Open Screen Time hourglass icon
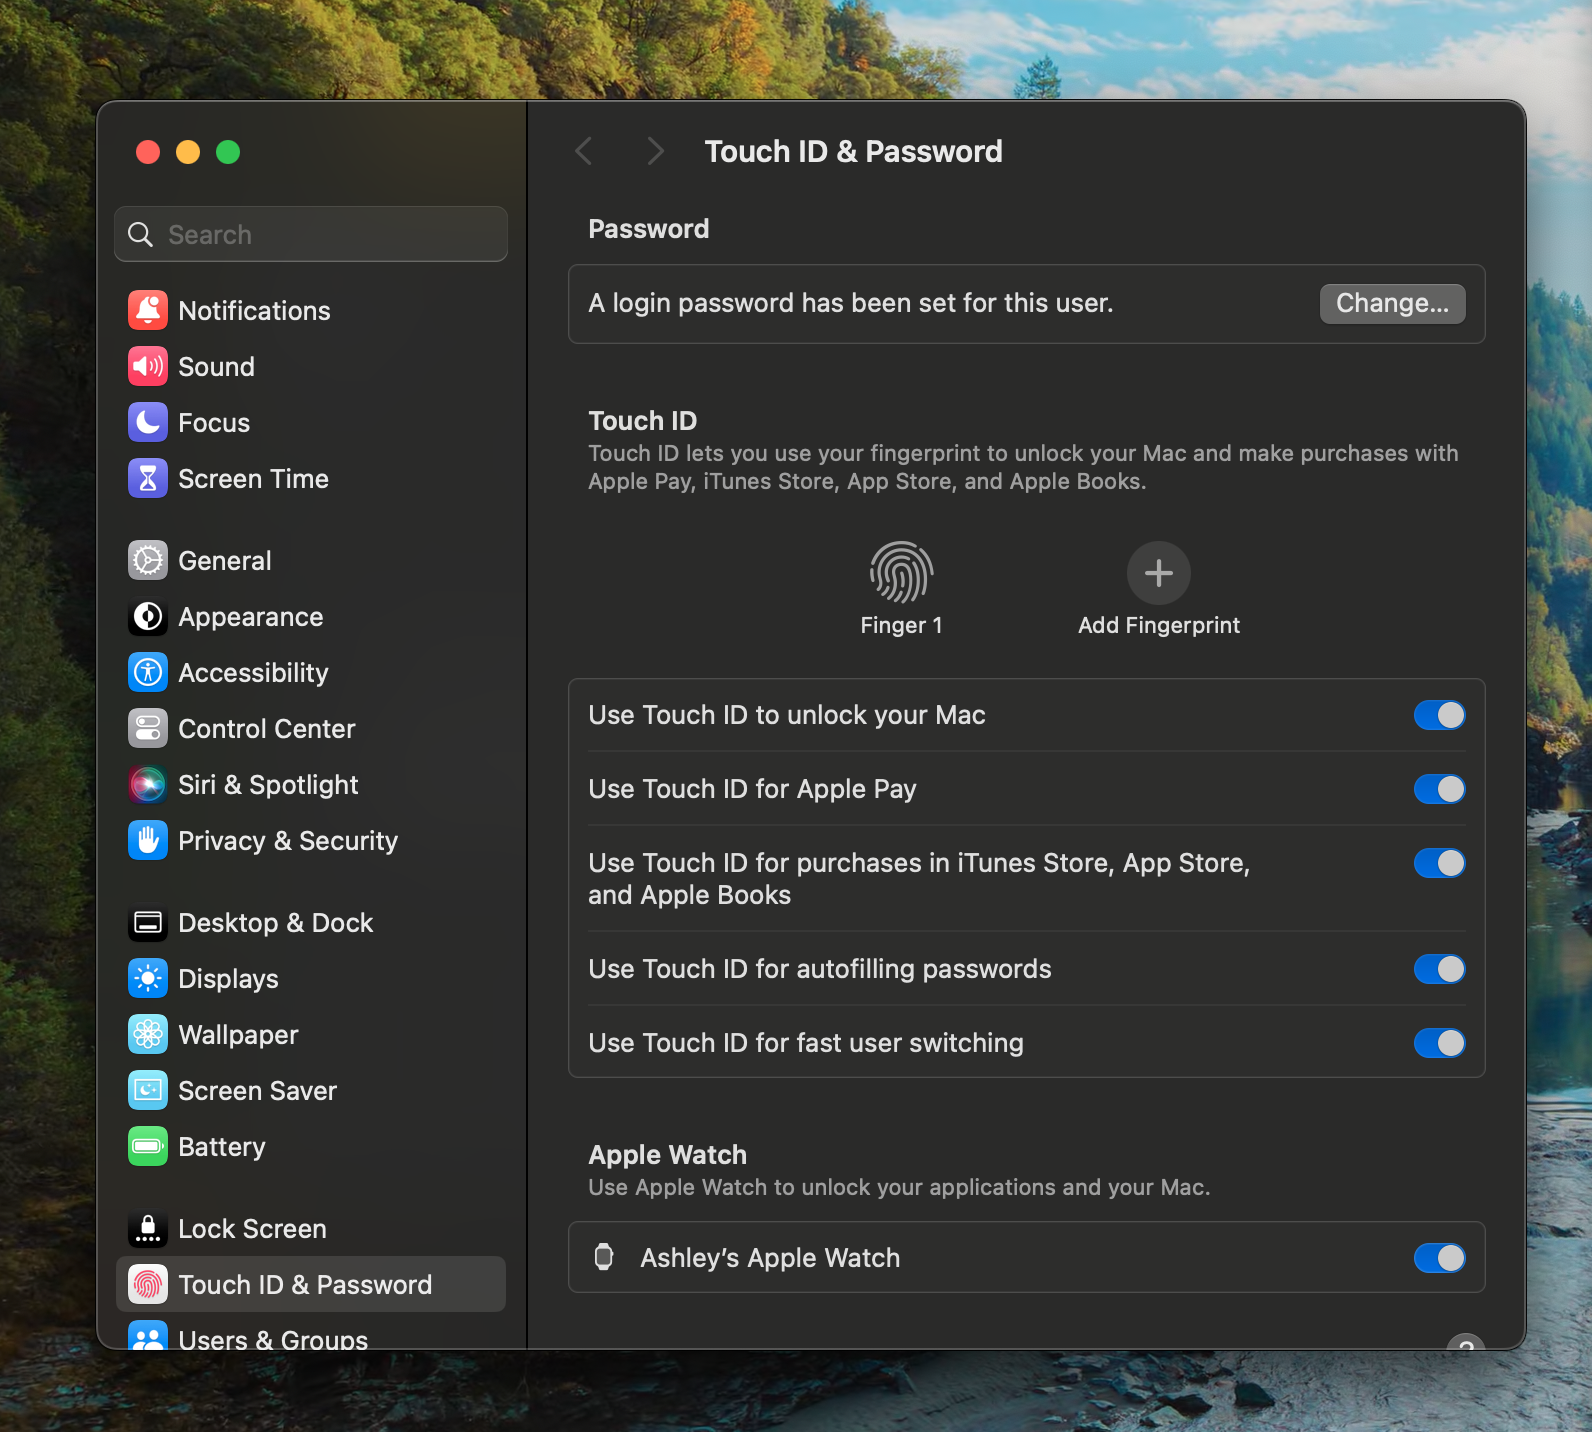The width and height of the screenshot is (1592, 1432). click(148, 478)
